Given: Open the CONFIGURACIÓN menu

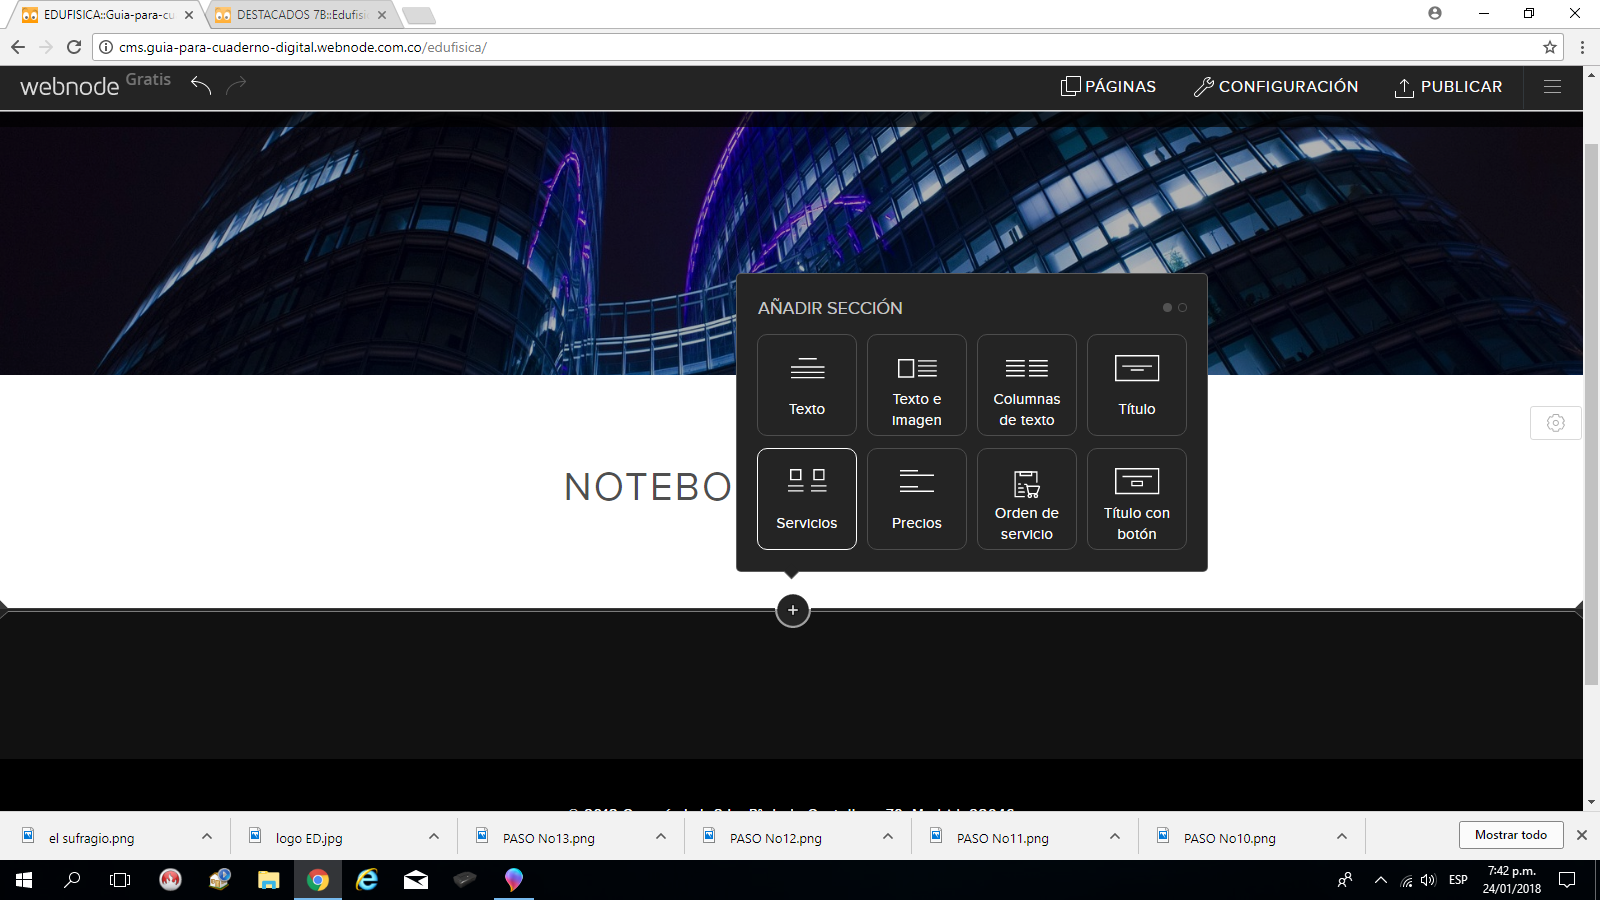Looking at the screenshot, I should click(x=1276, y=87).
